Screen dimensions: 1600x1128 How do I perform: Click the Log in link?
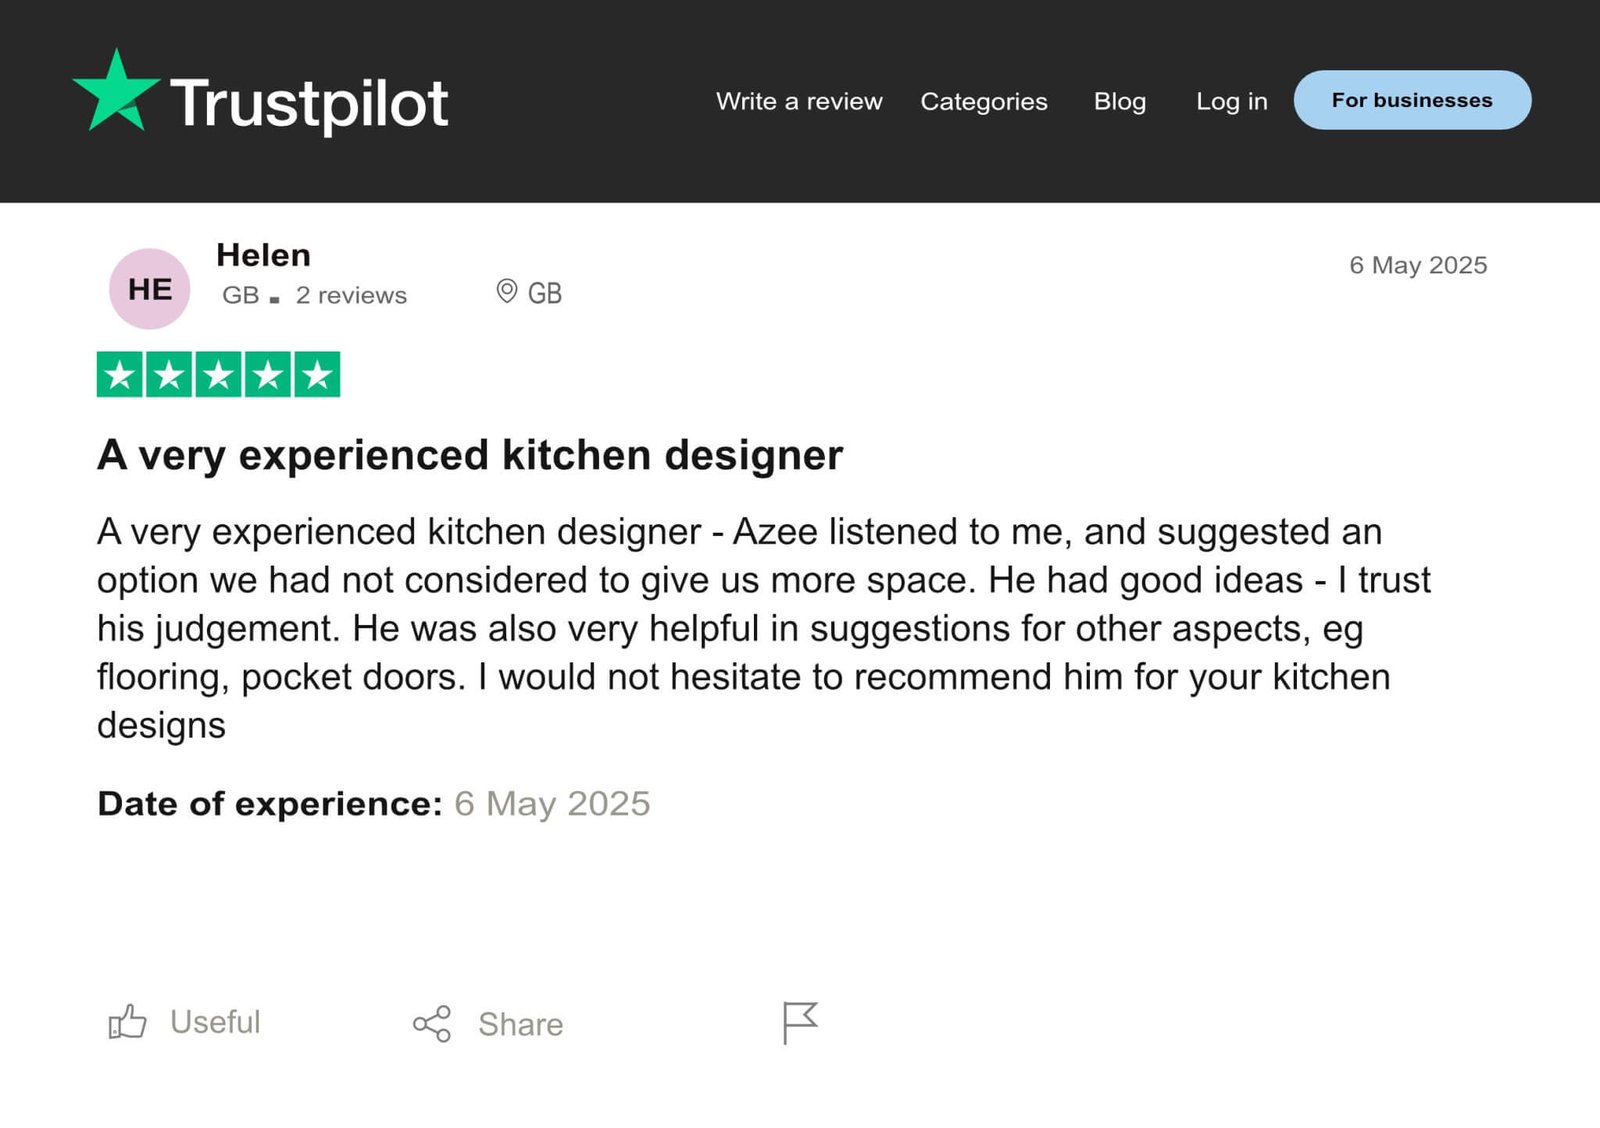point(1231,101)
